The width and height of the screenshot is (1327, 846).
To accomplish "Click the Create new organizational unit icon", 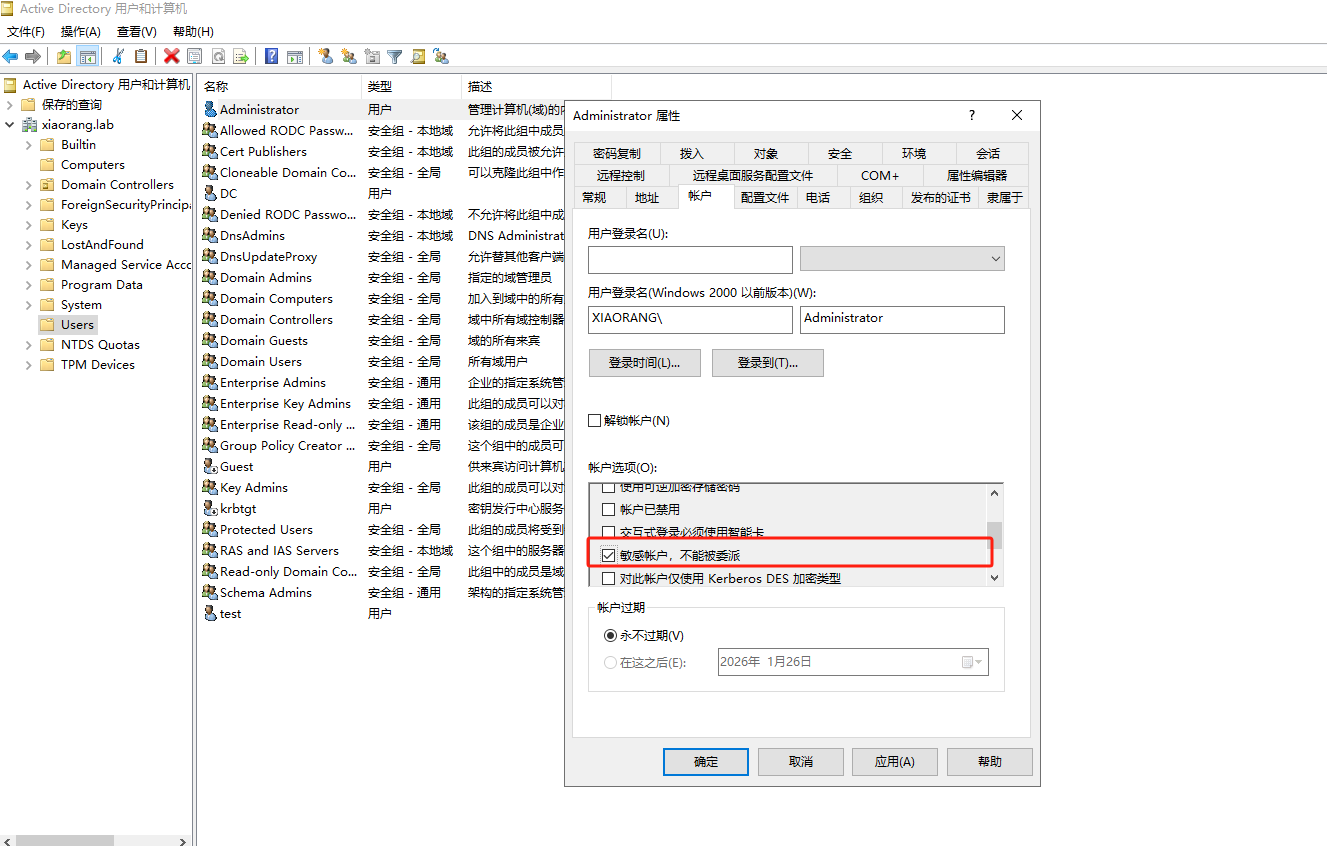I will pos(372,56).
